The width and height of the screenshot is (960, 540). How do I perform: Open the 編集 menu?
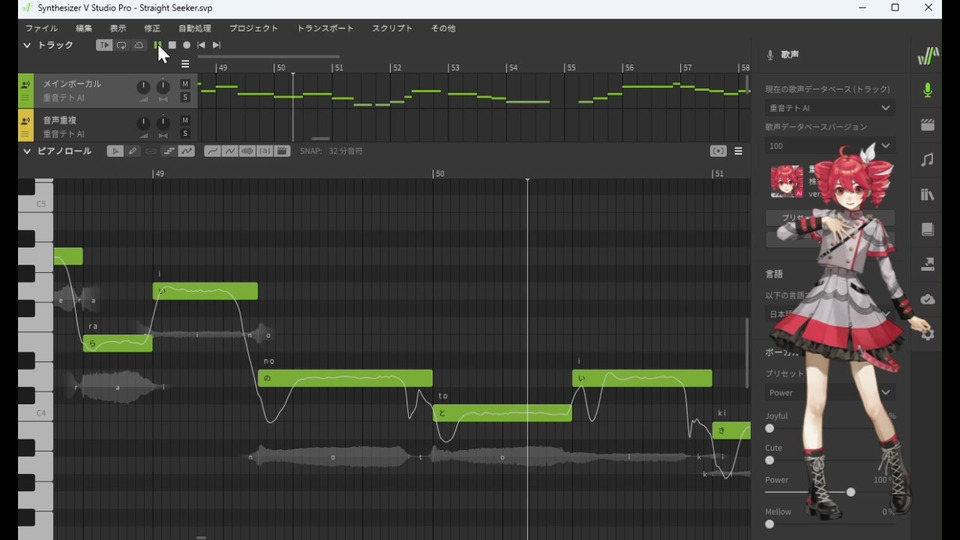[x=84, y=28]
